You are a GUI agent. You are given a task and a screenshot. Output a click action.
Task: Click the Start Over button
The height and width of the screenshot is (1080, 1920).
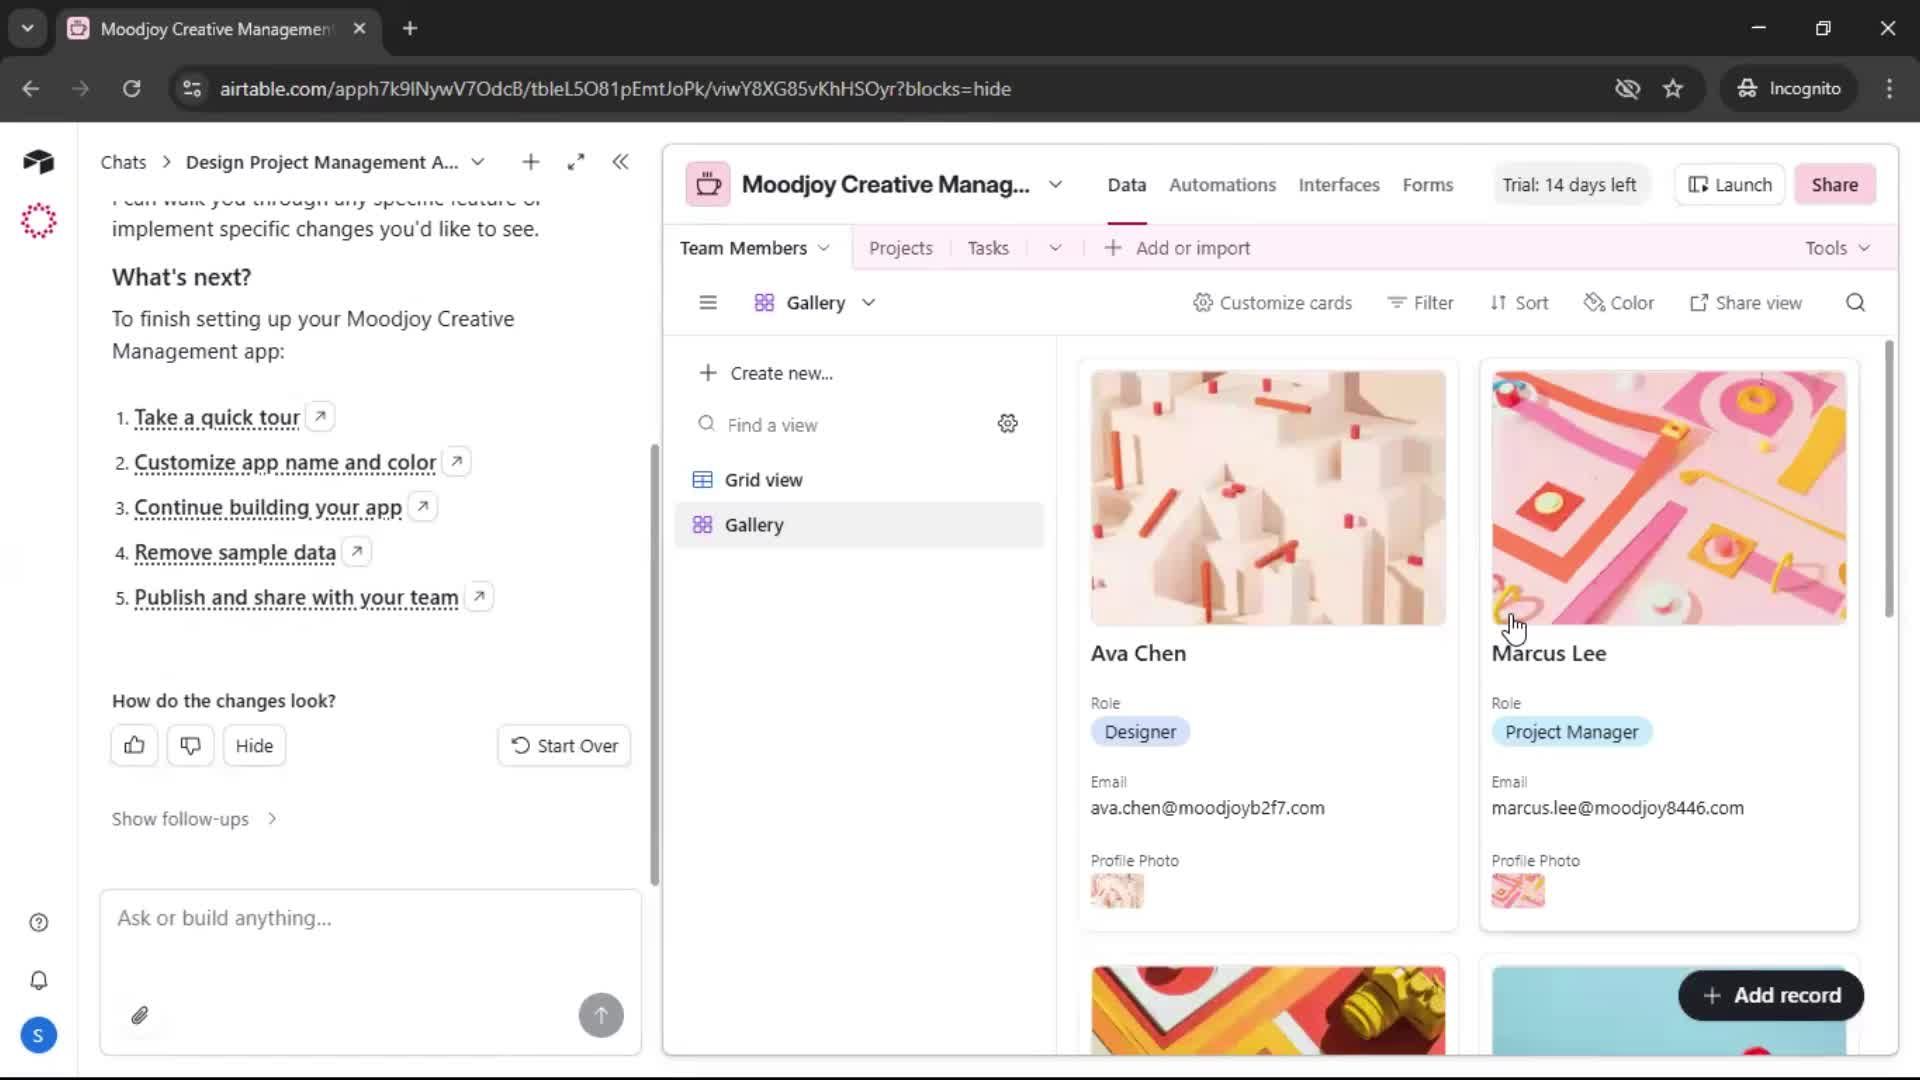[x=564, y=745]
